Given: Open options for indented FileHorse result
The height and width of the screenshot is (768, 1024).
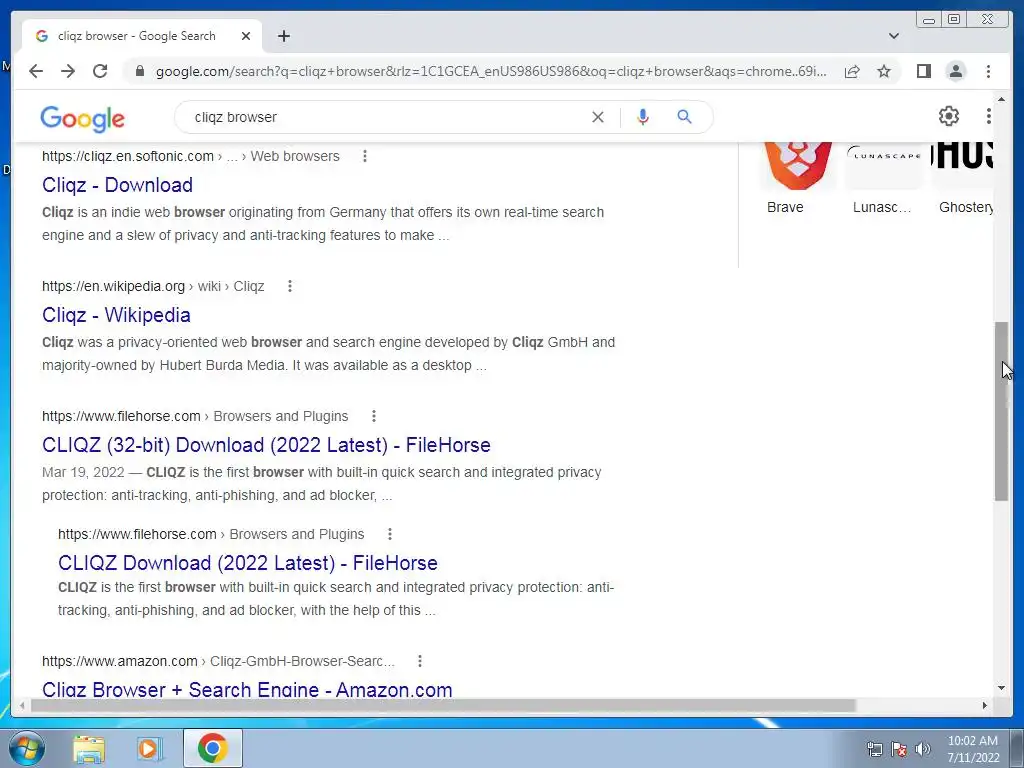Looking at the screenshot, I should coord(390,534).
